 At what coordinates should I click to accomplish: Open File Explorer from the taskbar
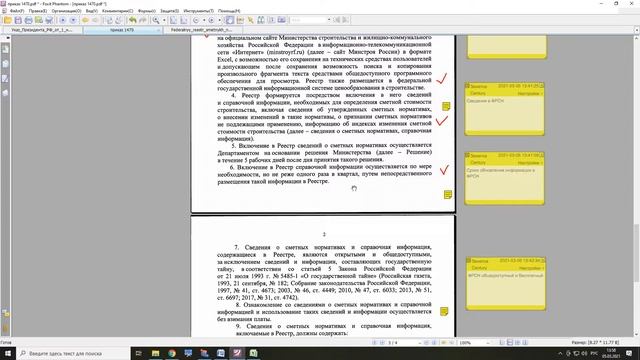156,353
